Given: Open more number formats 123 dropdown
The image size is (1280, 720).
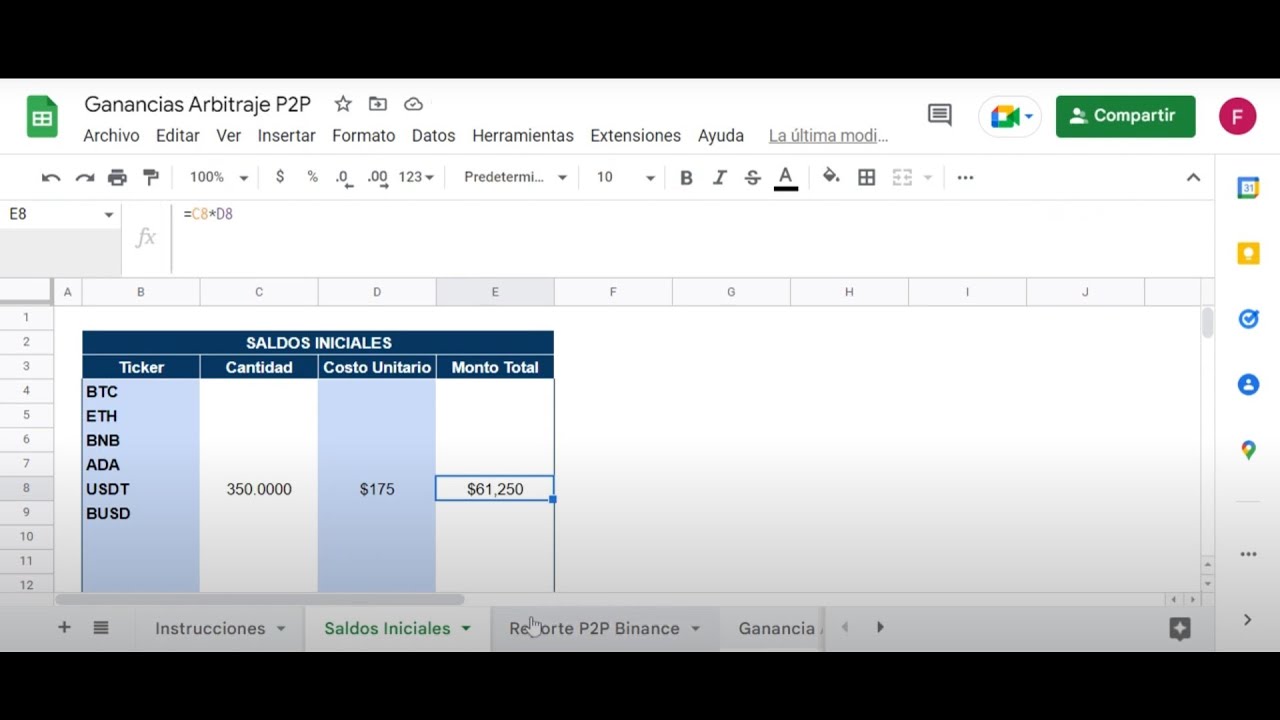Looking at the screenshot, I should 416,177.
